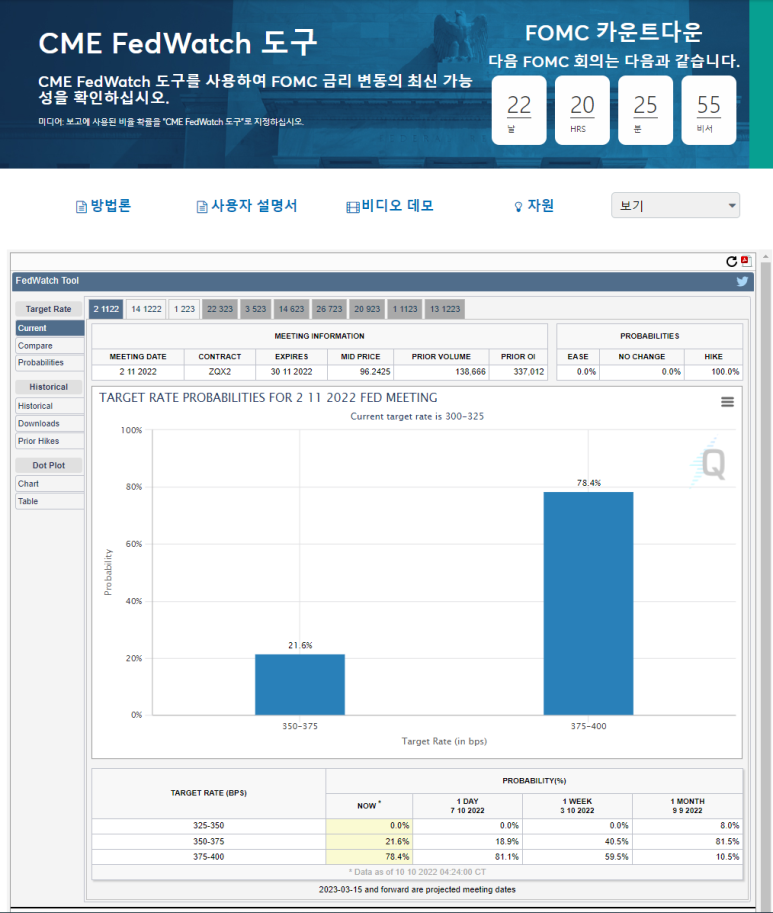This screenshot has width=773, height=913.
Task: Click the lightbulb icon beside 자원
Action: point(518,207)
